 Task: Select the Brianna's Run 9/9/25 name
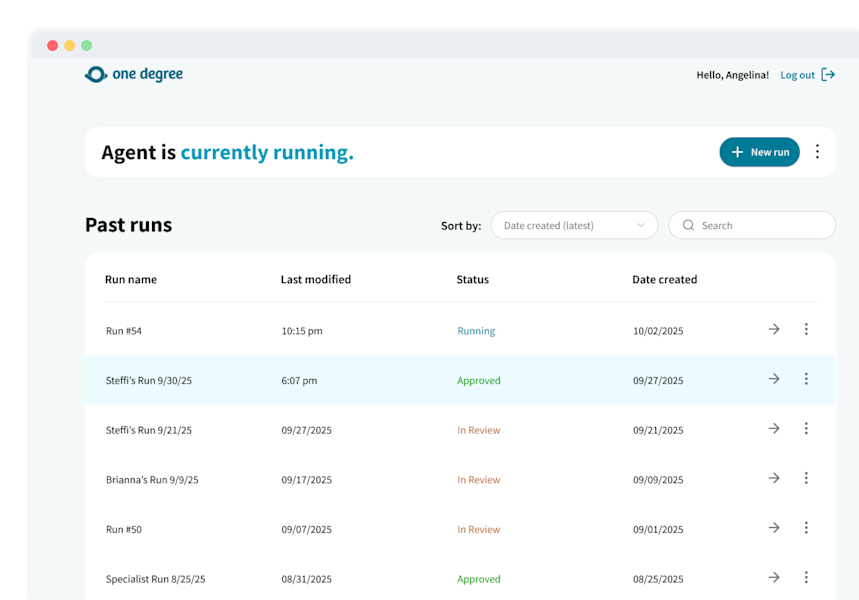tap(152, 480)
